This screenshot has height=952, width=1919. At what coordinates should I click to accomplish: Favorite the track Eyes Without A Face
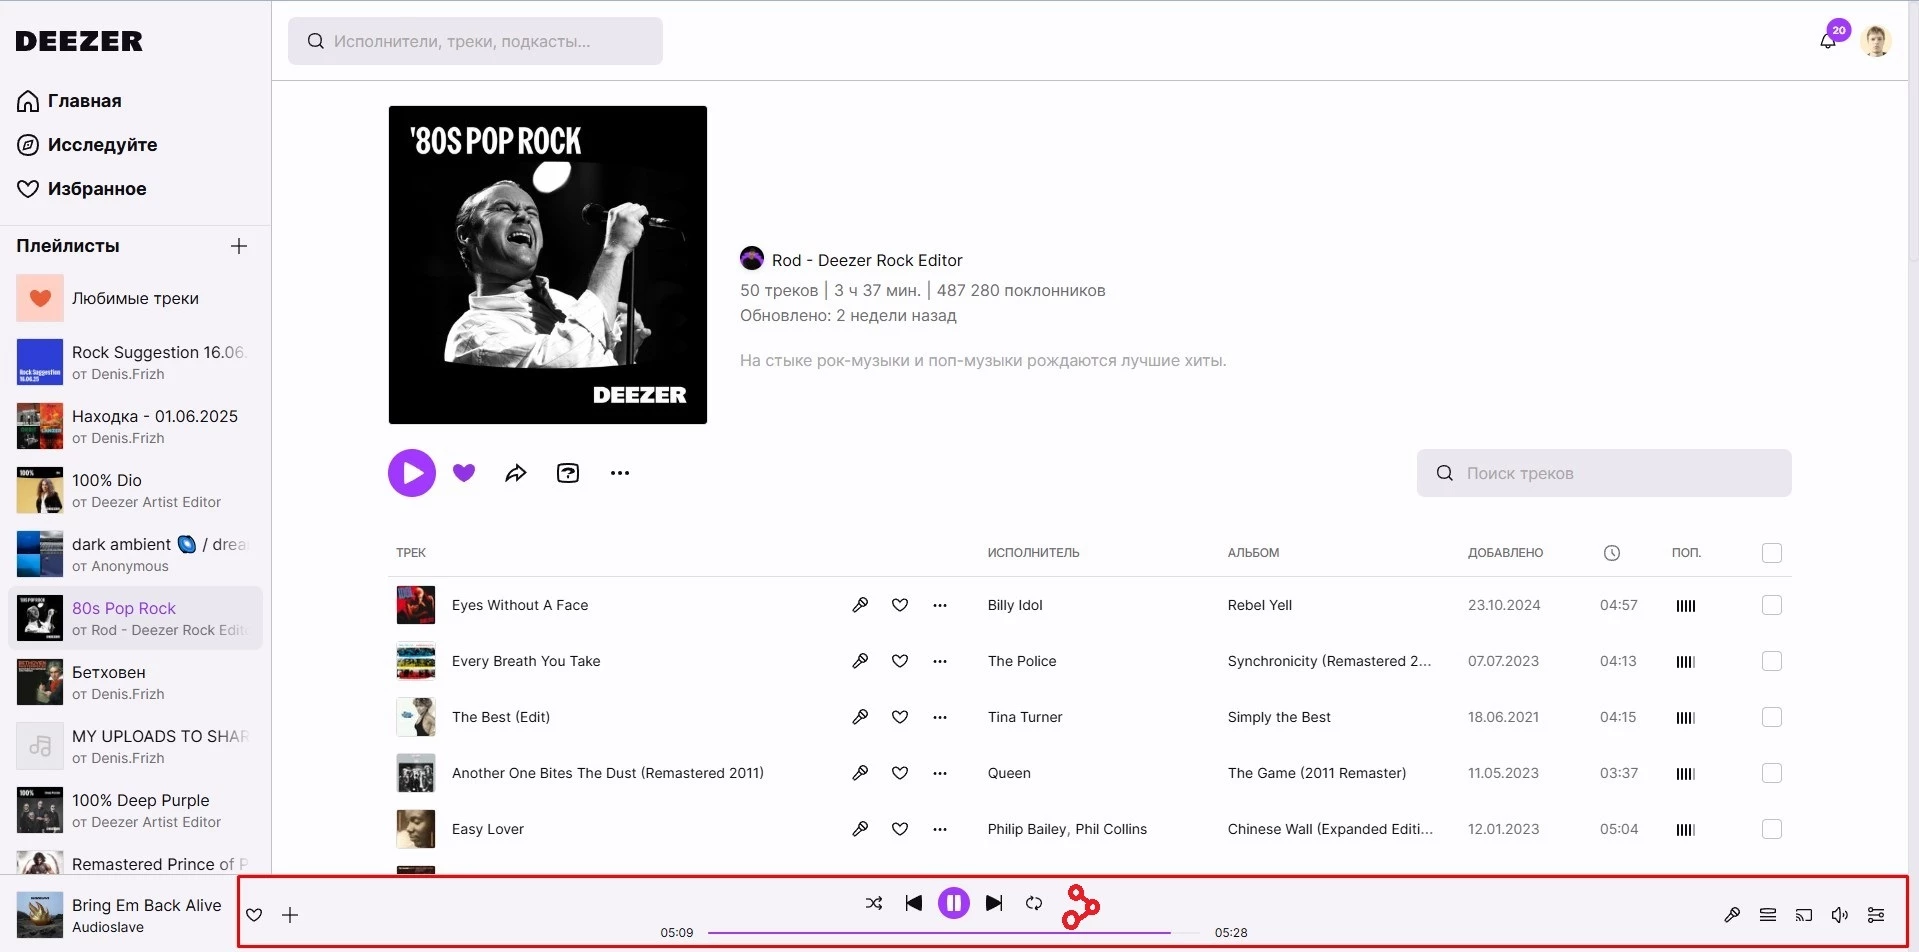900,605
